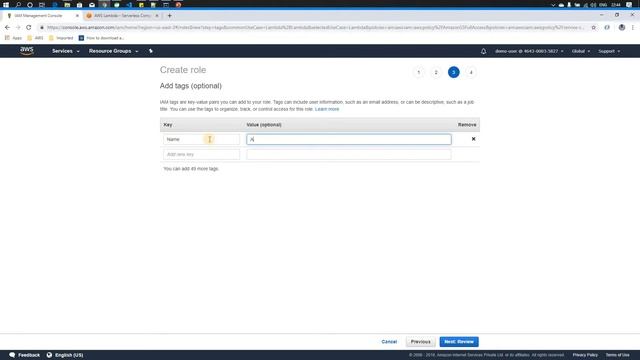The image size is (640, 360).
Task: Open a new browser tab
Action: point(169,16)
